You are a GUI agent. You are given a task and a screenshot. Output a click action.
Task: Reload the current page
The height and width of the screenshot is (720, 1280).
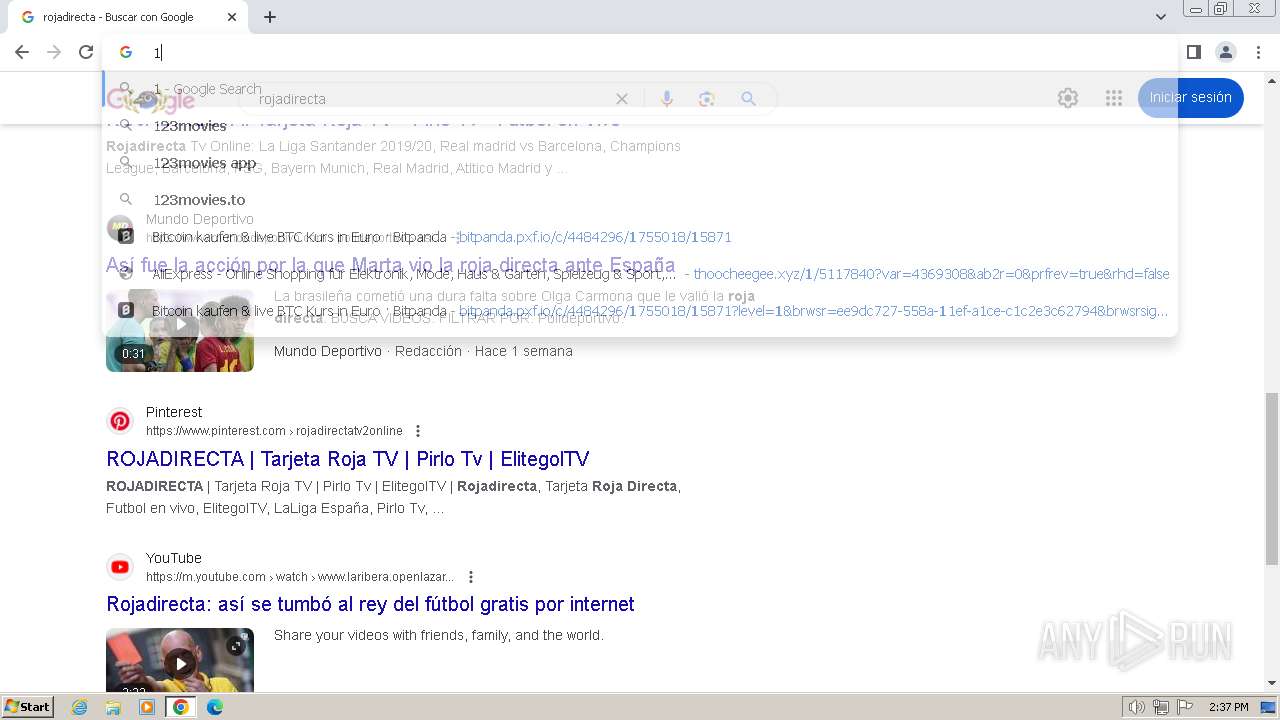click(86, 52)
